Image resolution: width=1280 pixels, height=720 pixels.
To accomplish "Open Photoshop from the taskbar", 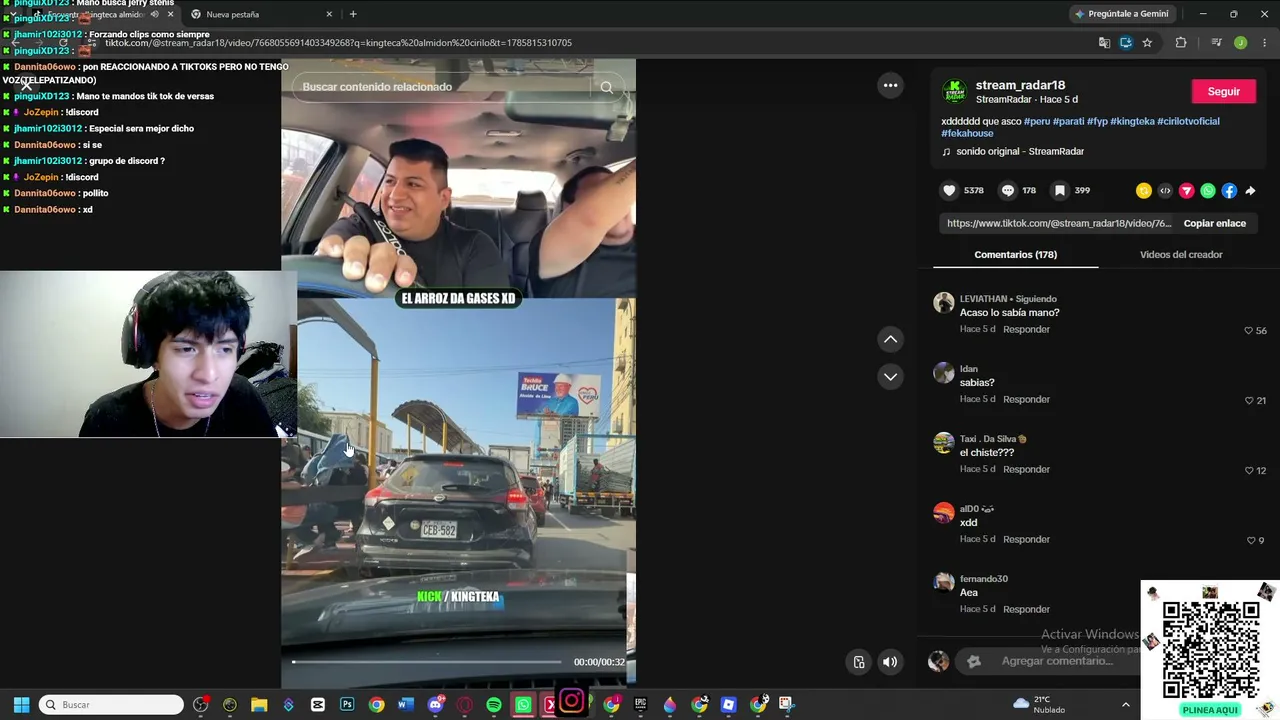I will (x=347, y=705).
